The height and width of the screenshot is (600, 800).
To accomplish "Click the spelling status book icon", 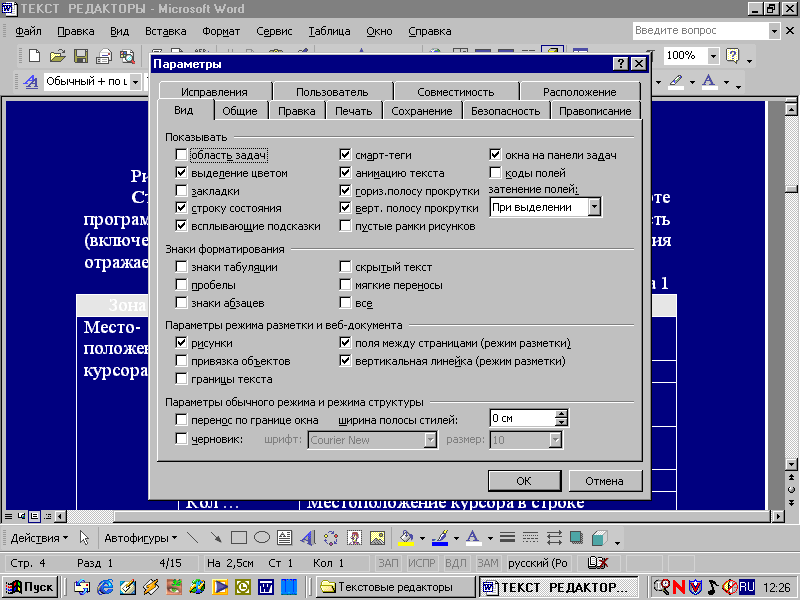I will click(x=597, y=563).
